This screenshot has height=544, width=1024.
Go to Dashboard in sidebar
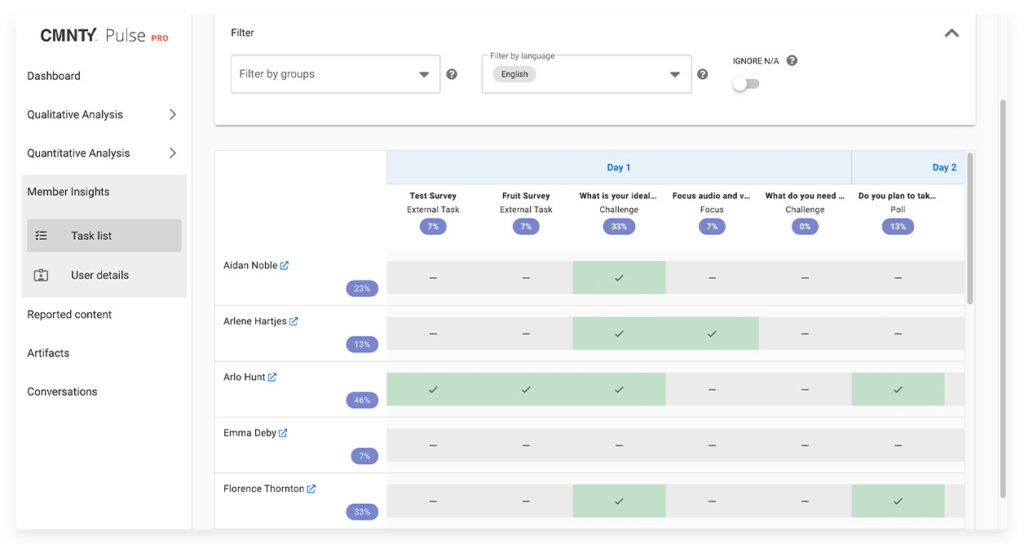coord(54,76)
